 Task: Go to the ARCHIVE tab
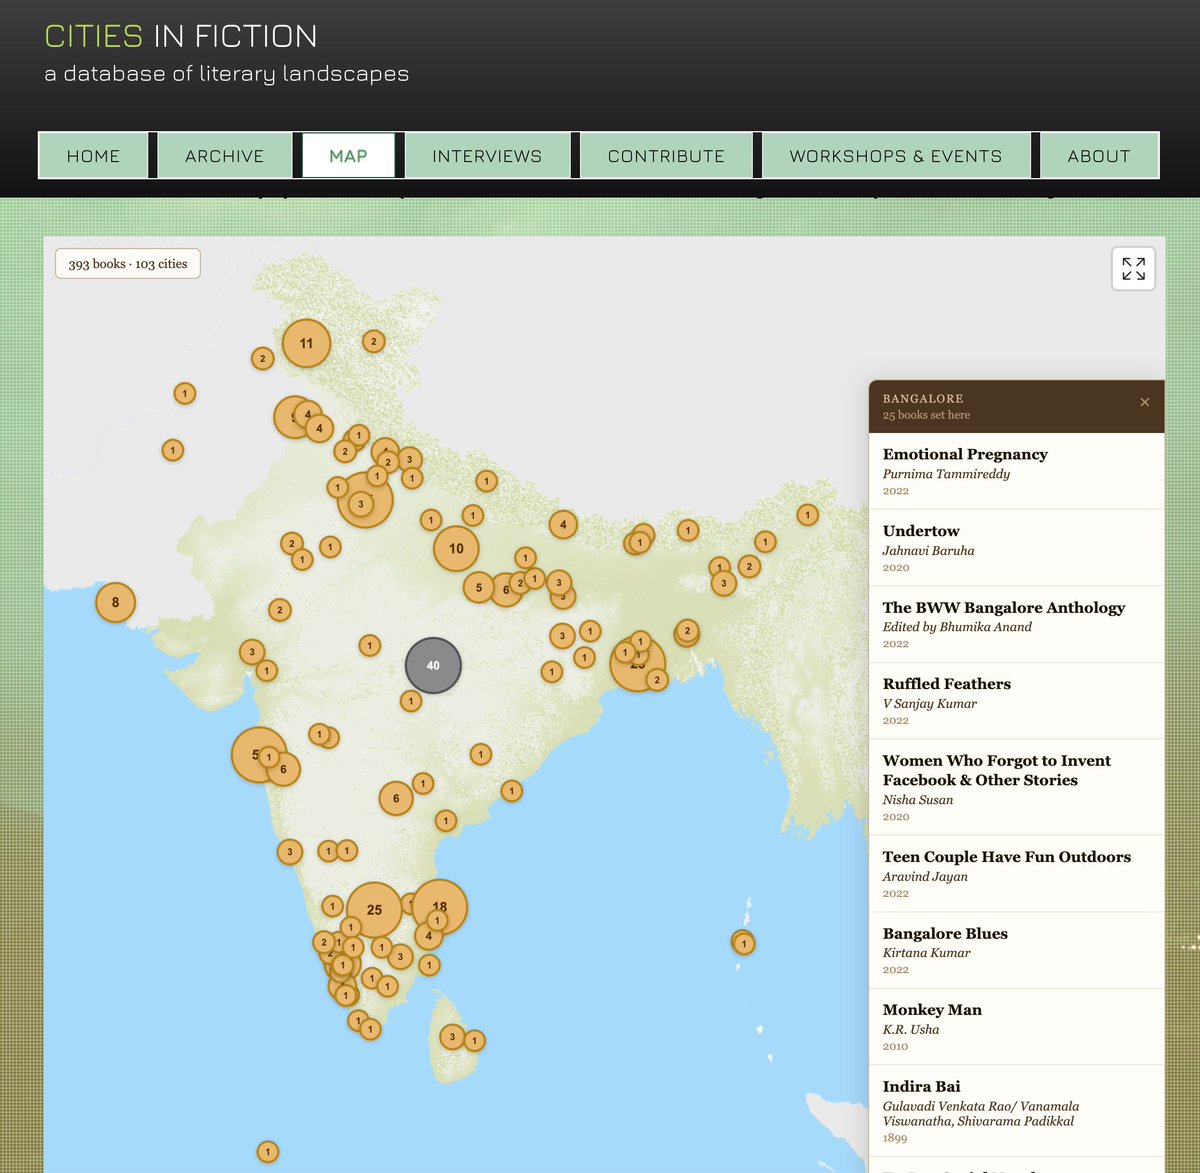coord(224,156)
